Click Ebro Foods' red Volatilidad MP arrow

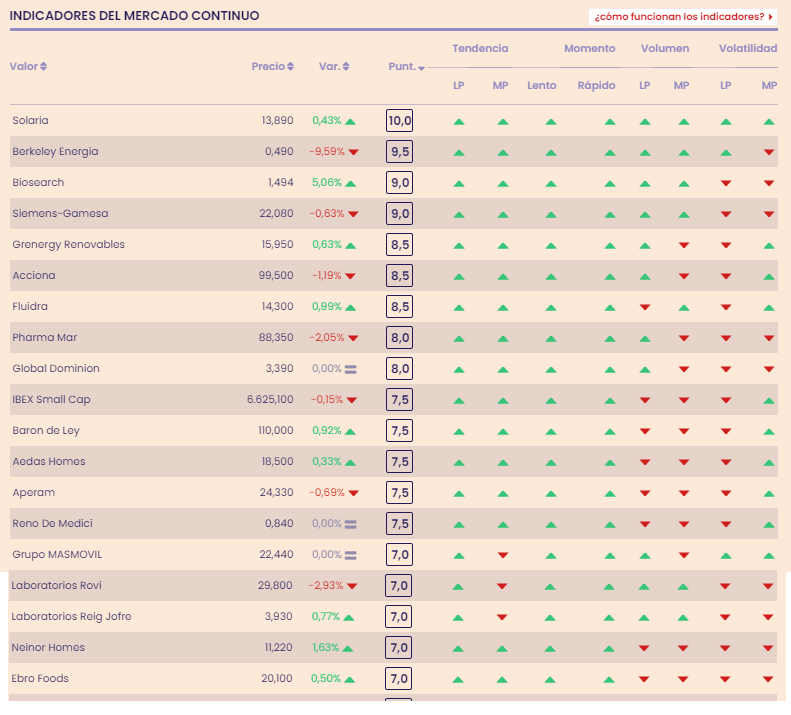click(x=768, y=679)
